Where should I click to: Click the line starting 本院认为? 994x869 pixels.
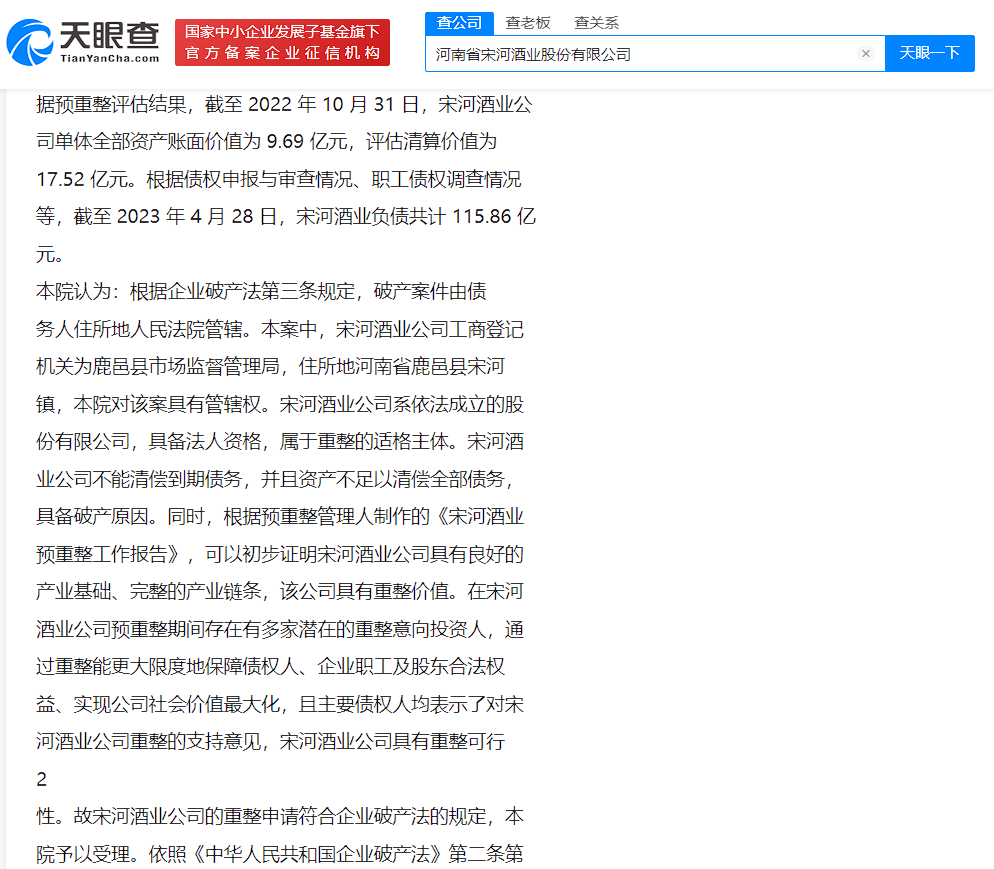point(261,292)
